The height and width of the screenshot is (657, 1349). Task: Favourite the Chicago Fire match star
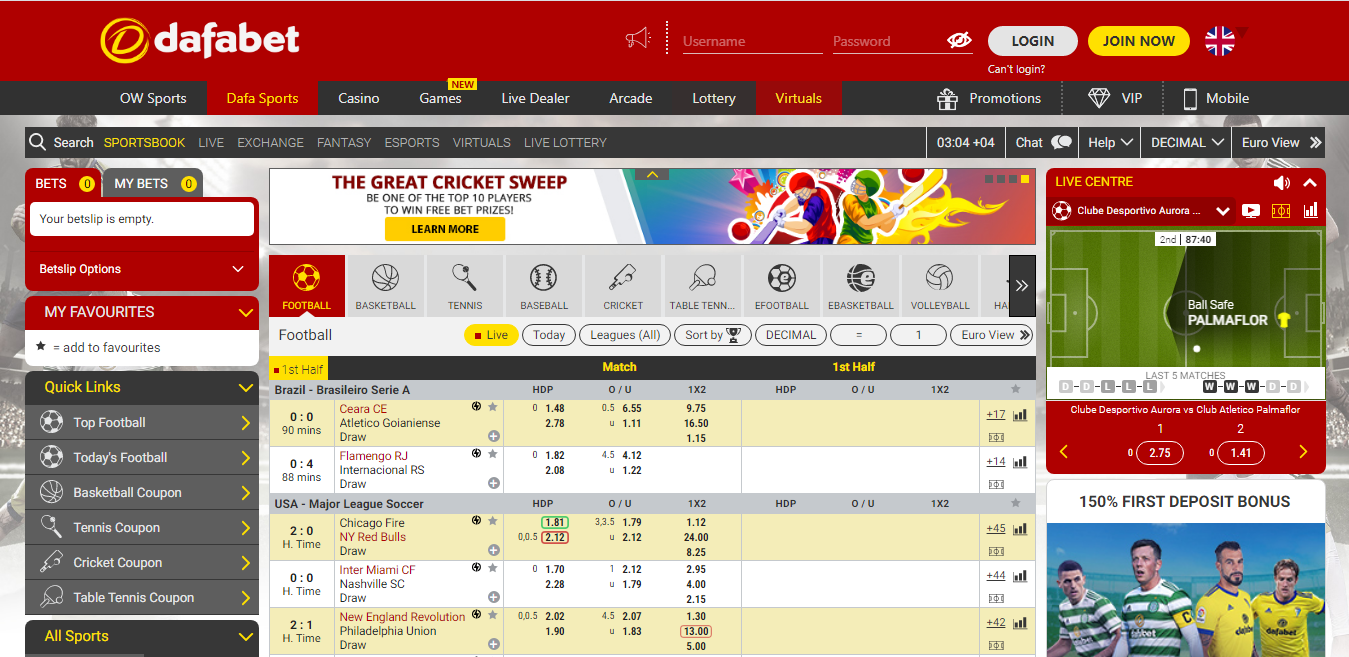[493, 522]
